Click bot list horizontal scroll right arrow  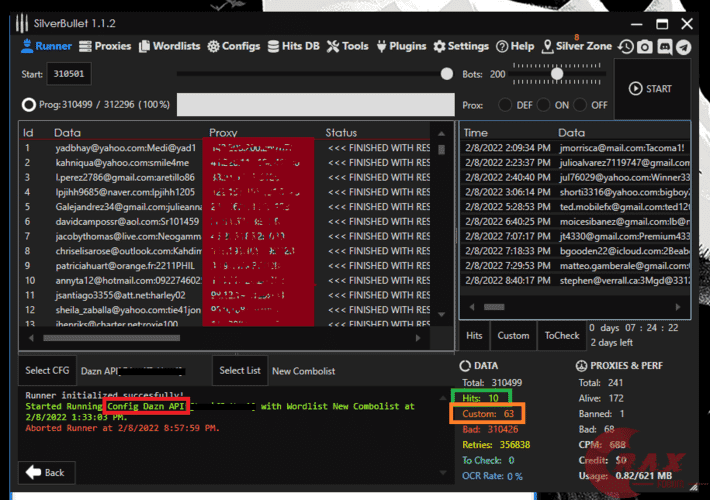click(418, 338)
